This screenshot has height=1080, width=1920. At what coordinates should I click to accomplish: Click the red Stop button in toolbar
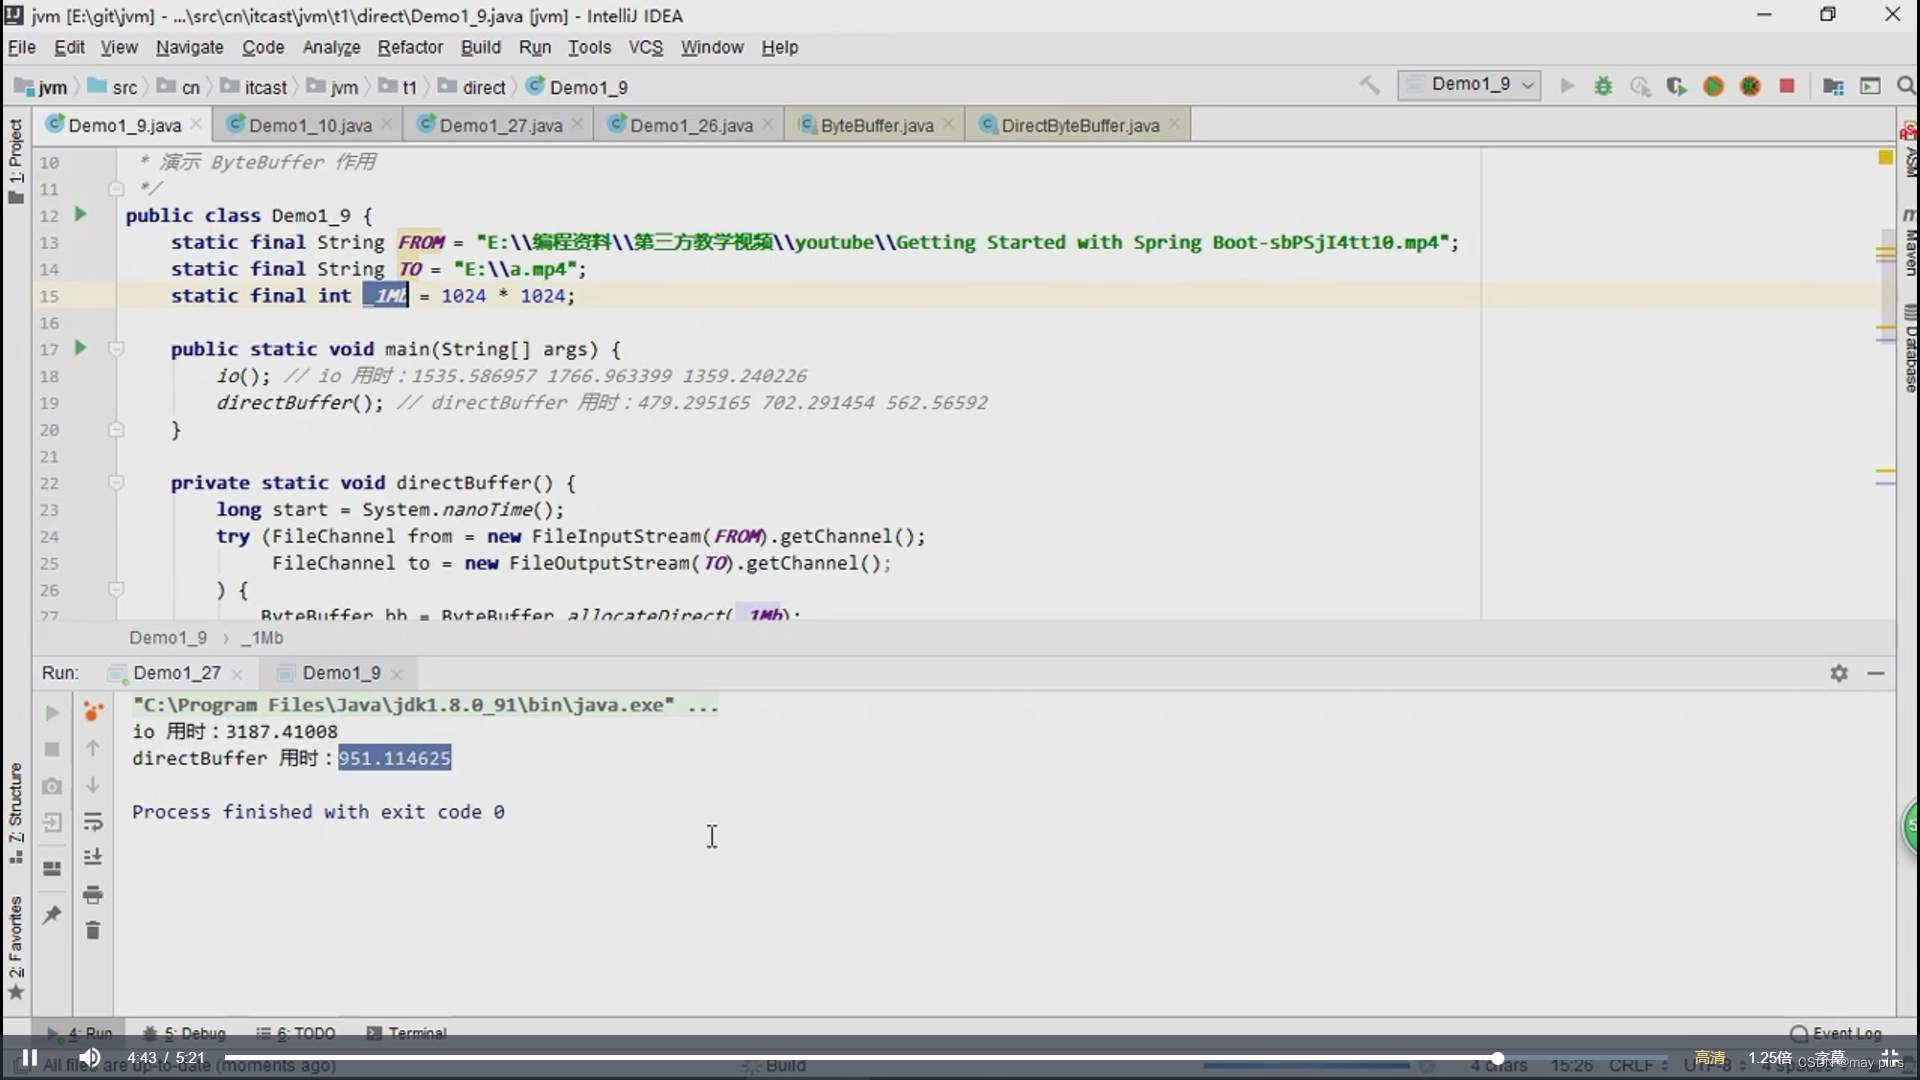point(1787,86)
